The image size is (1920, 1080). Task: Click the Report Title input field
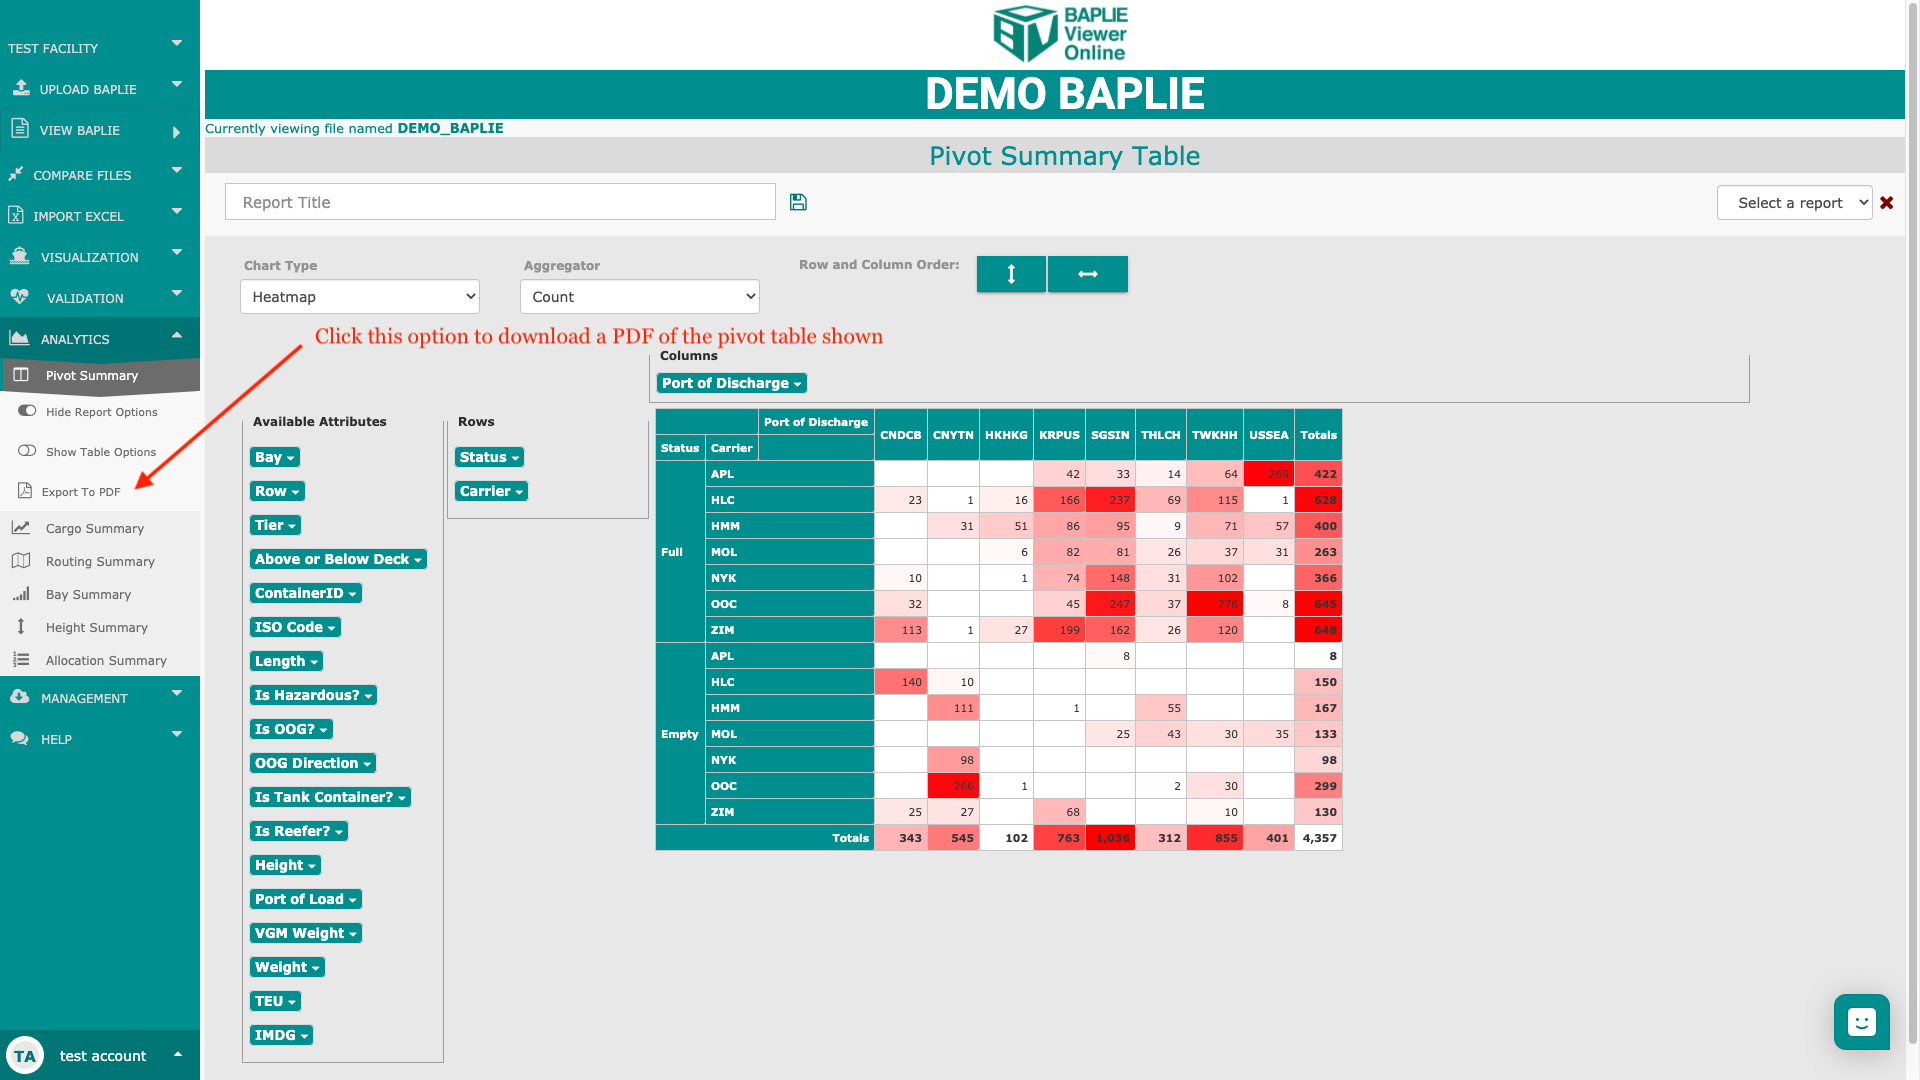[500, 202]
